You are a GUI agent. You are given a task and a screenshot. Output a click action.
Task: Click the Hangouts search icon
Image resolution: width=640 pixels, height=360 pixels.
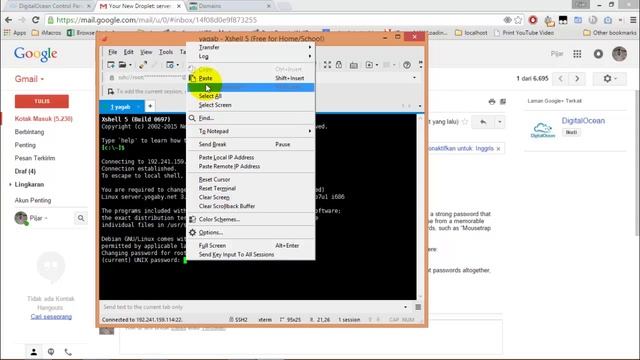pos(81,218)
